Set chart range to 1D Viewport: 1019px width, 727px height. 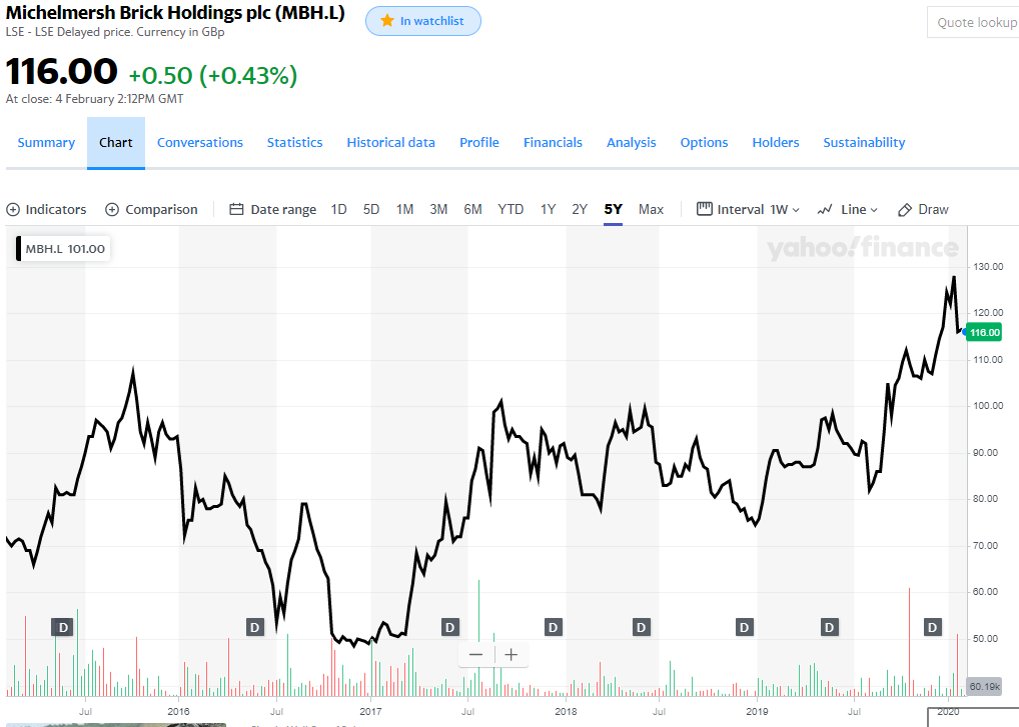click(x=339, y=209)
